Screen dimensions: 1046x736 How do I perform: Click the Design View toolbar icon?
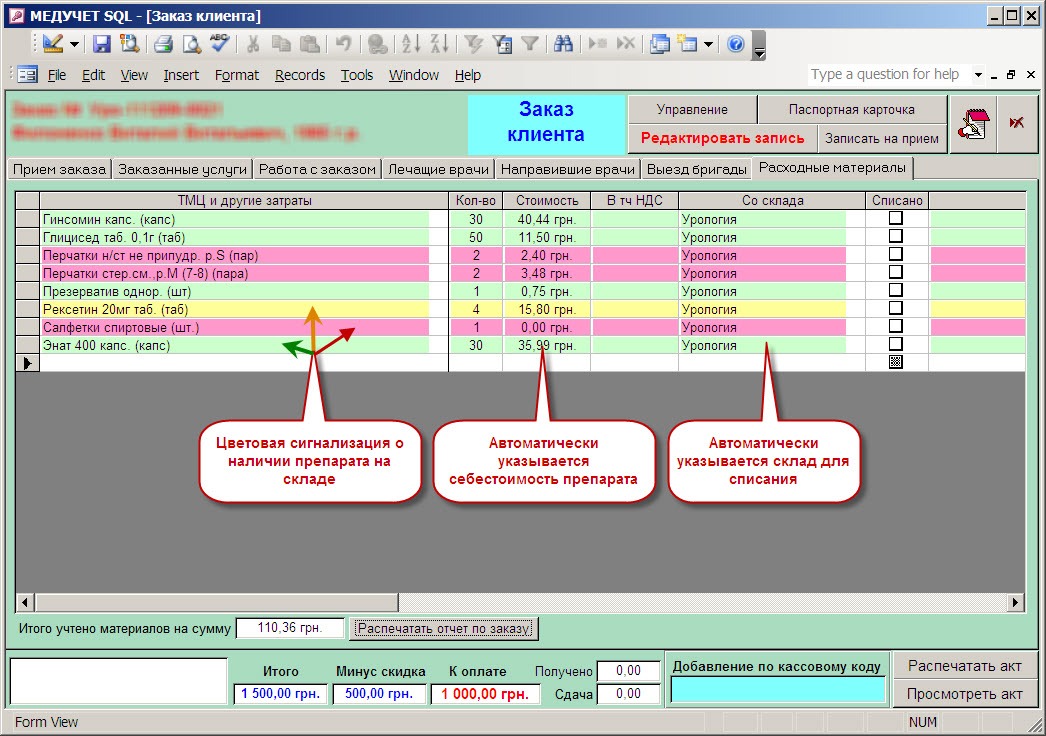[x=53, y=44]
